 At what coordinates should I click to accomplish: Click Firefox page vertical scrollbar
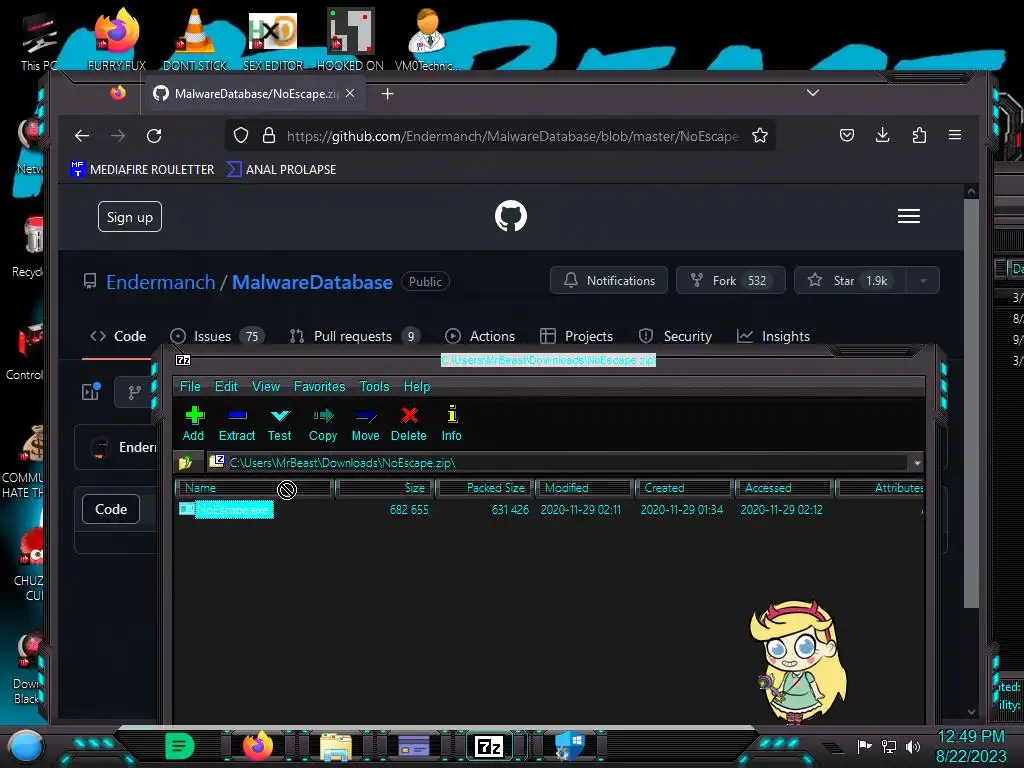pos(971,403)
